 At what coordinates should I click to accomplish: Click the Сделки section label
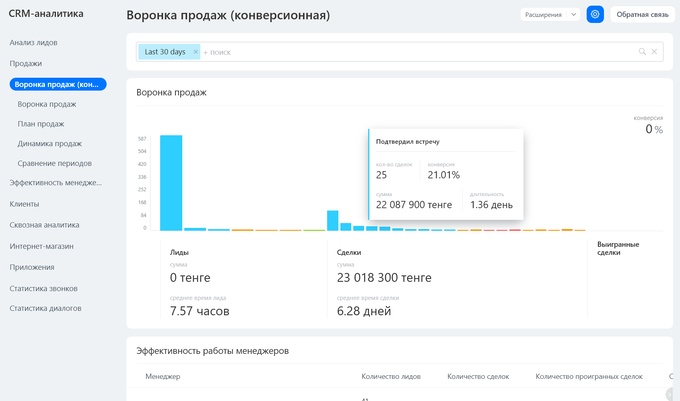coord(349,252)
